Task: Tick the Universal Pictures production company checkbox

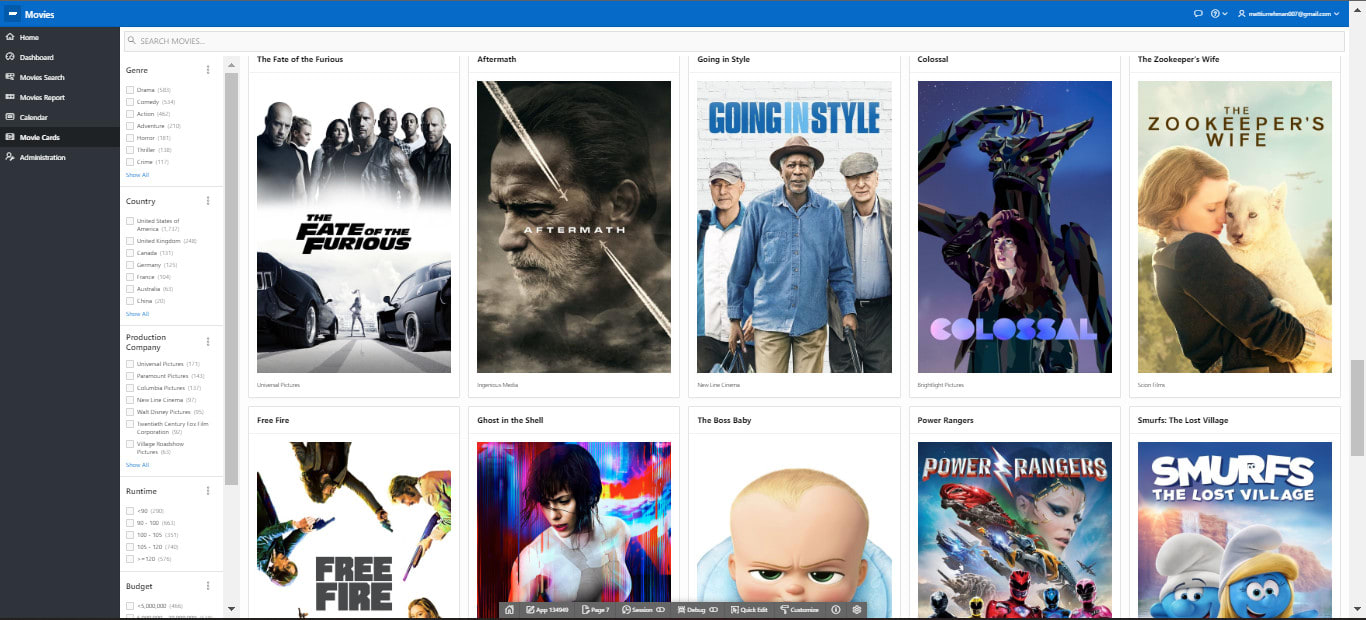Action: point(130,364)
